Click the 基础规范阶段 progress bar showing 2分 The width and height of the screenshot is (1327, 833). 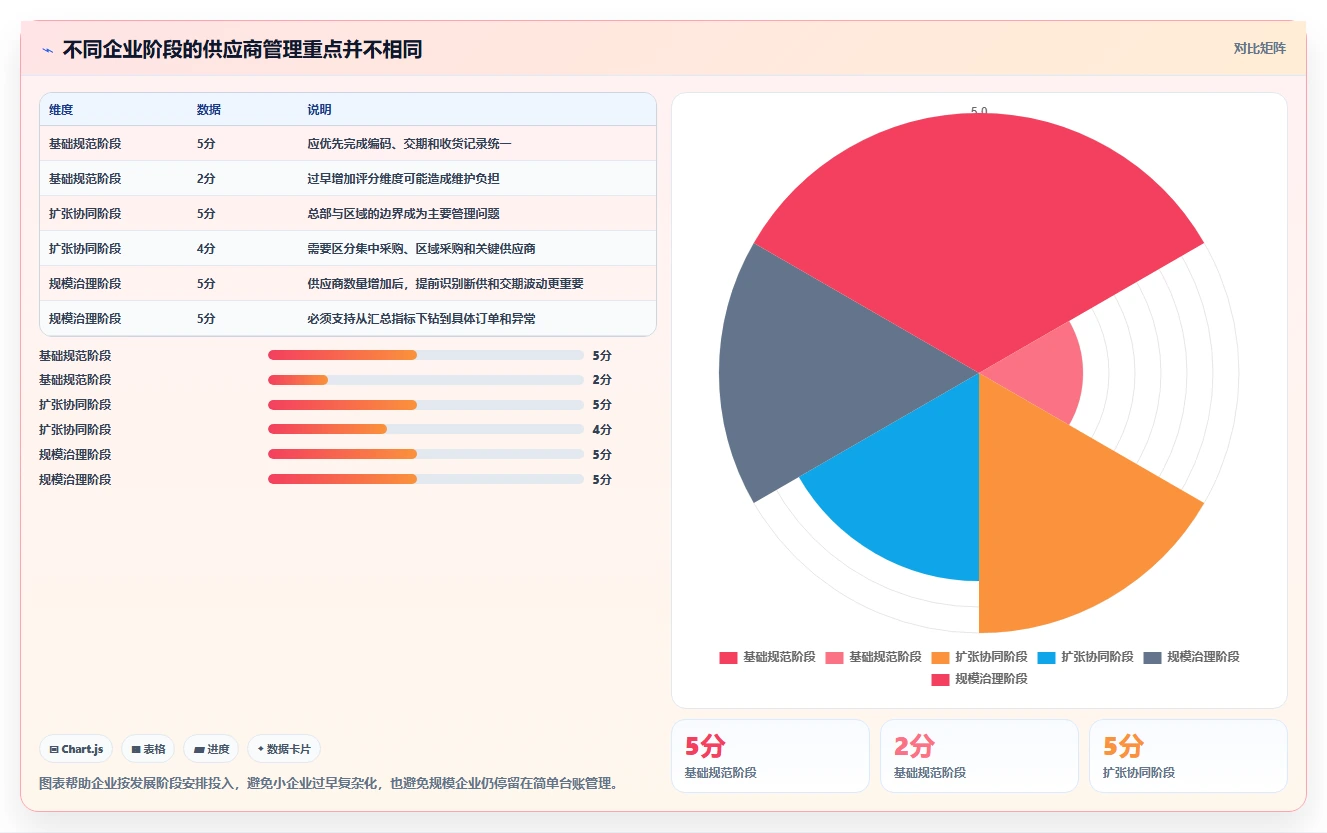click(x=426, y=380)
